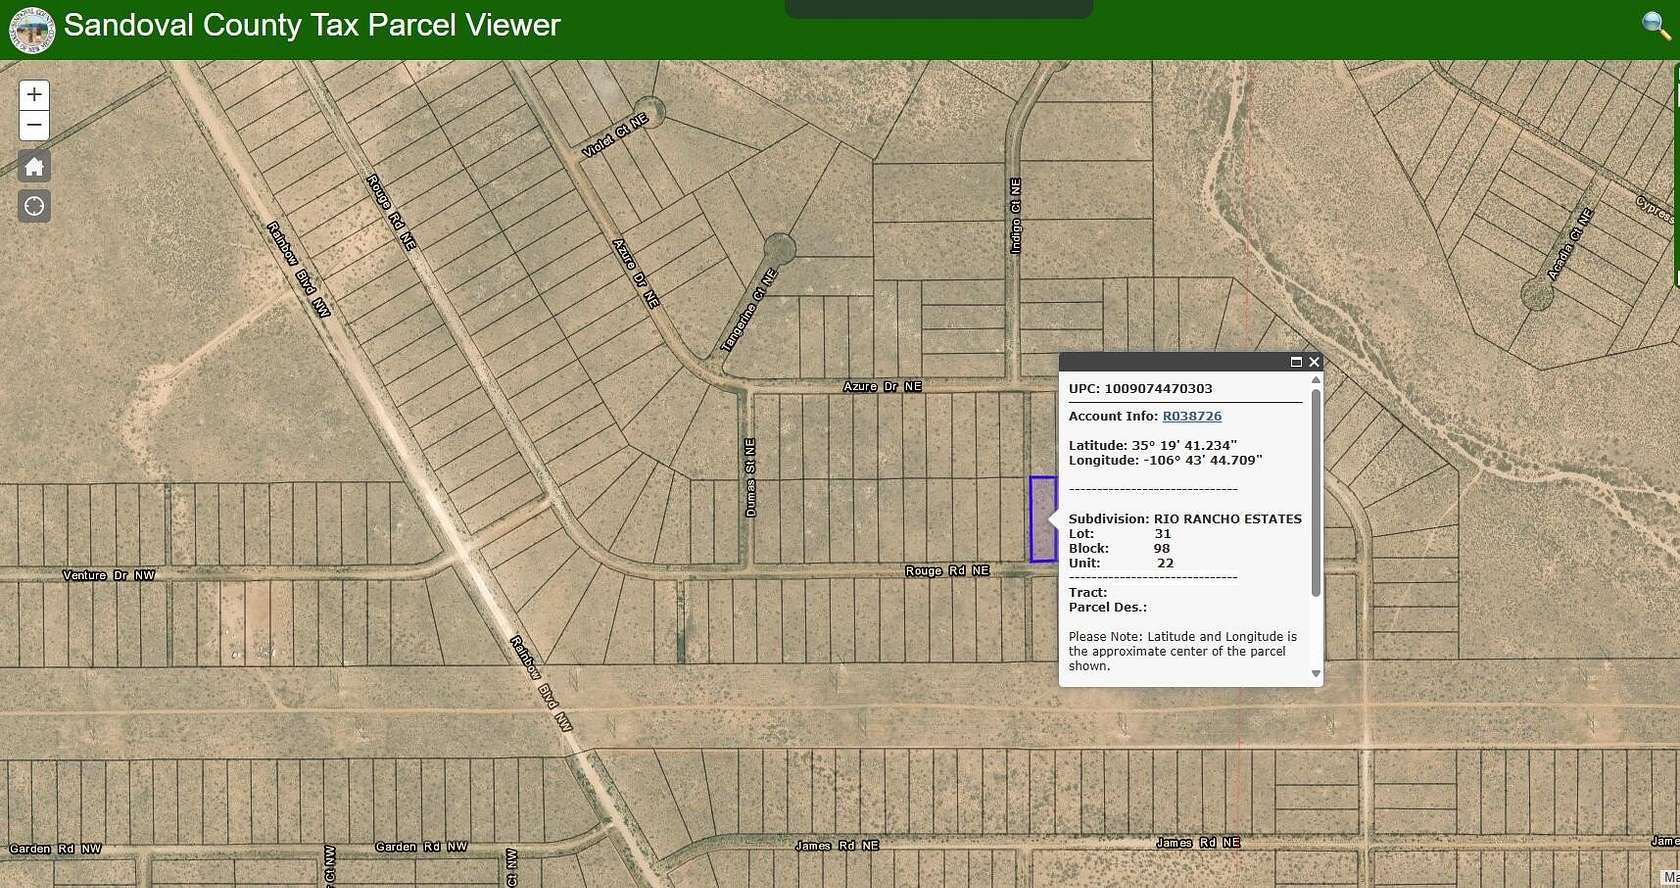This screenshot has height=888, width=1680.
Task: Expand the dark collapsed panel at top center
Action: click(x=938, y=9)
